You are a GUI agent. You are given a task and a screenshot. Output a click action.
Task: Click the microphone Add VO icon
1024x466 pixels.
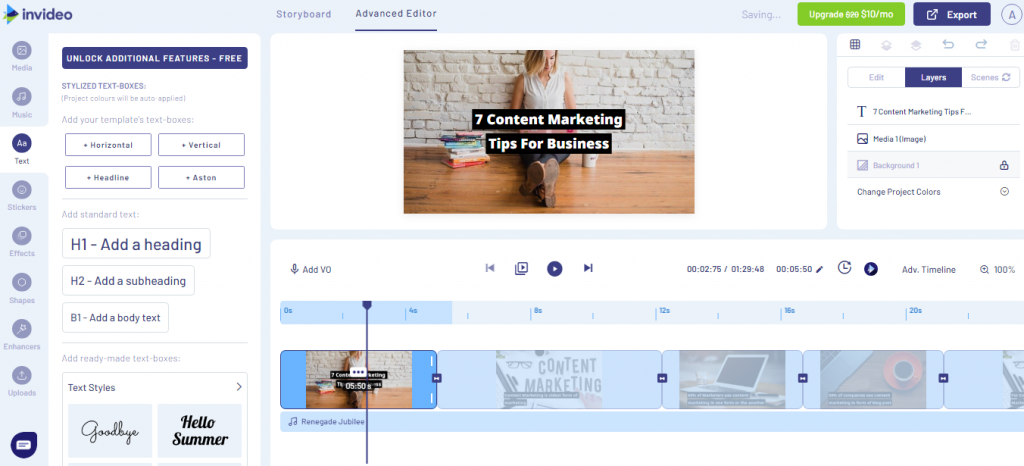[295, 269]
